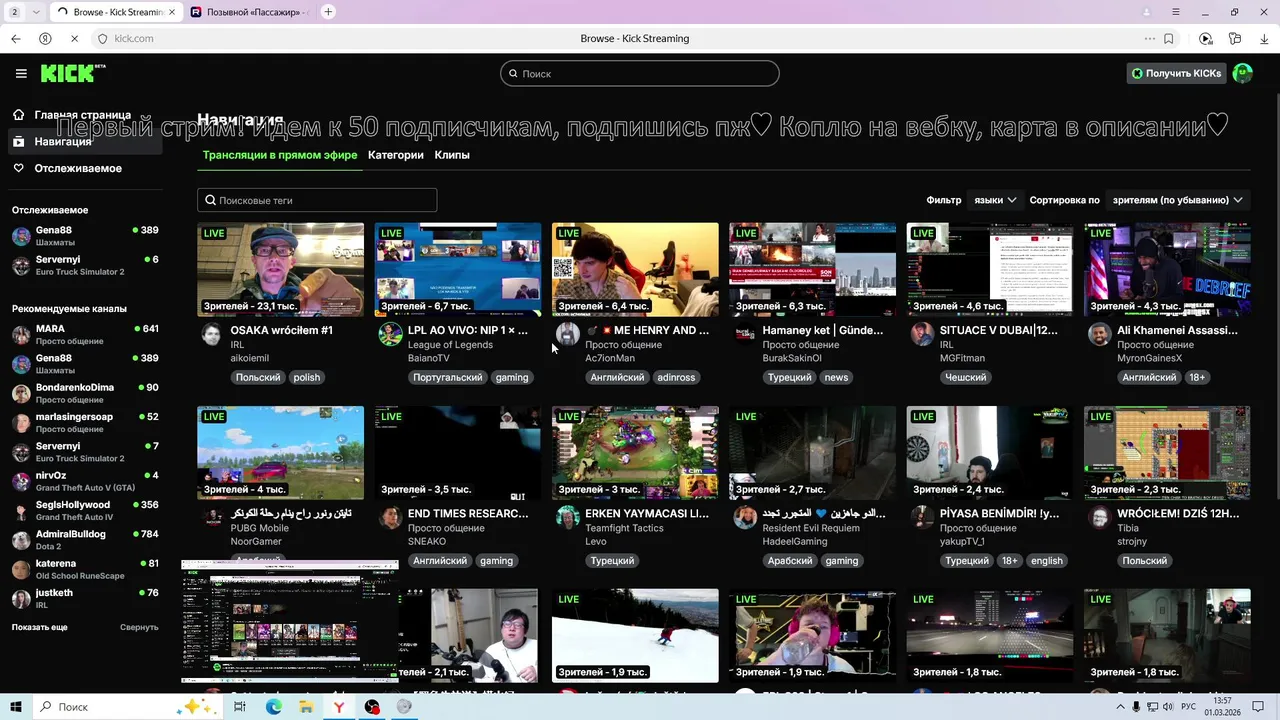This screenshot has height=720, width=1280.
Task: Click aikoiemil streamer avatar
Action: [211, 334]
